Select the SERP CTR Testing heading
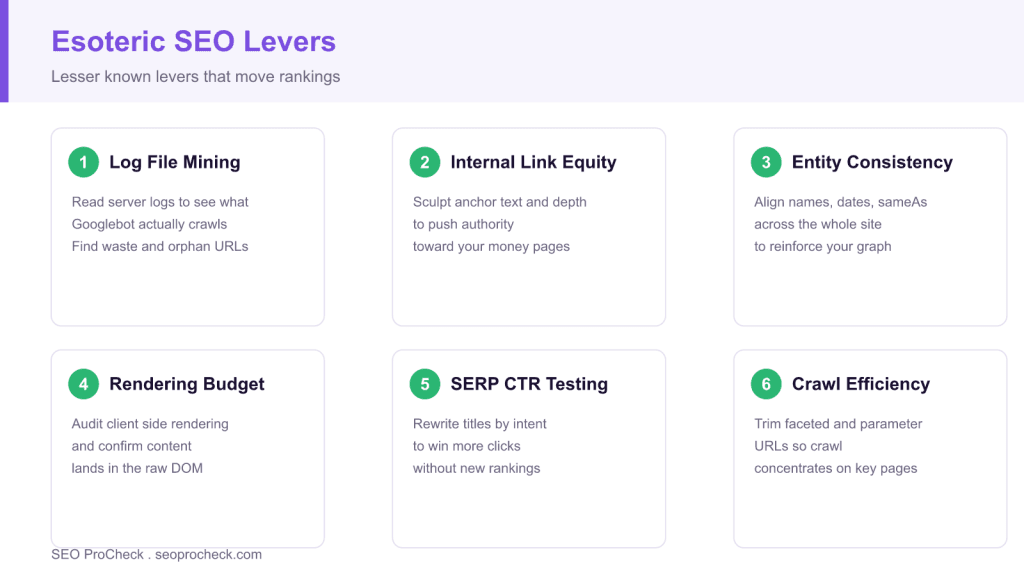Viewport: 1024px width, 576px height. (529, 384)
